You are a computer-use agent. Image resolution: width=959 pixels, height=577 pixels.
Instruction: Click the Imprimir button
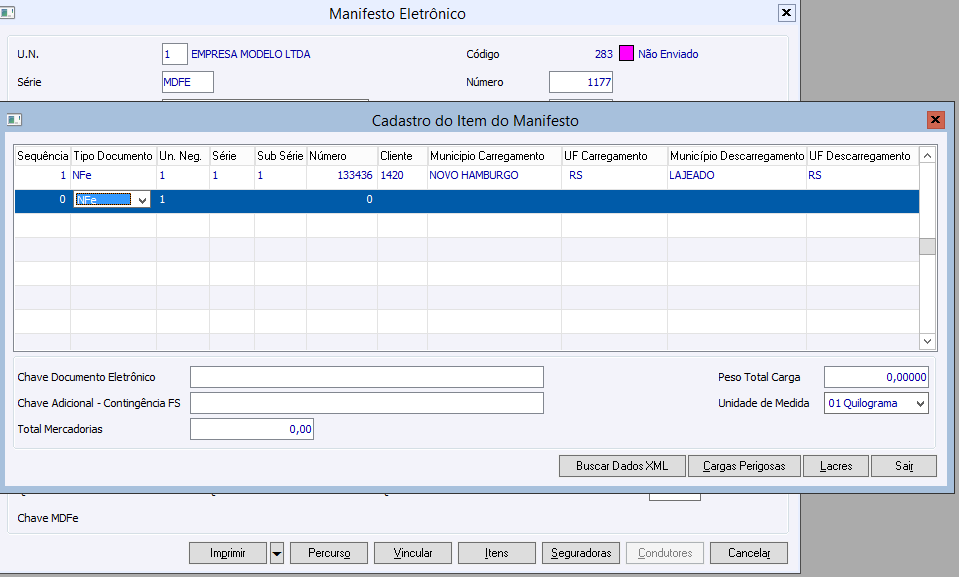click(228, 553)
